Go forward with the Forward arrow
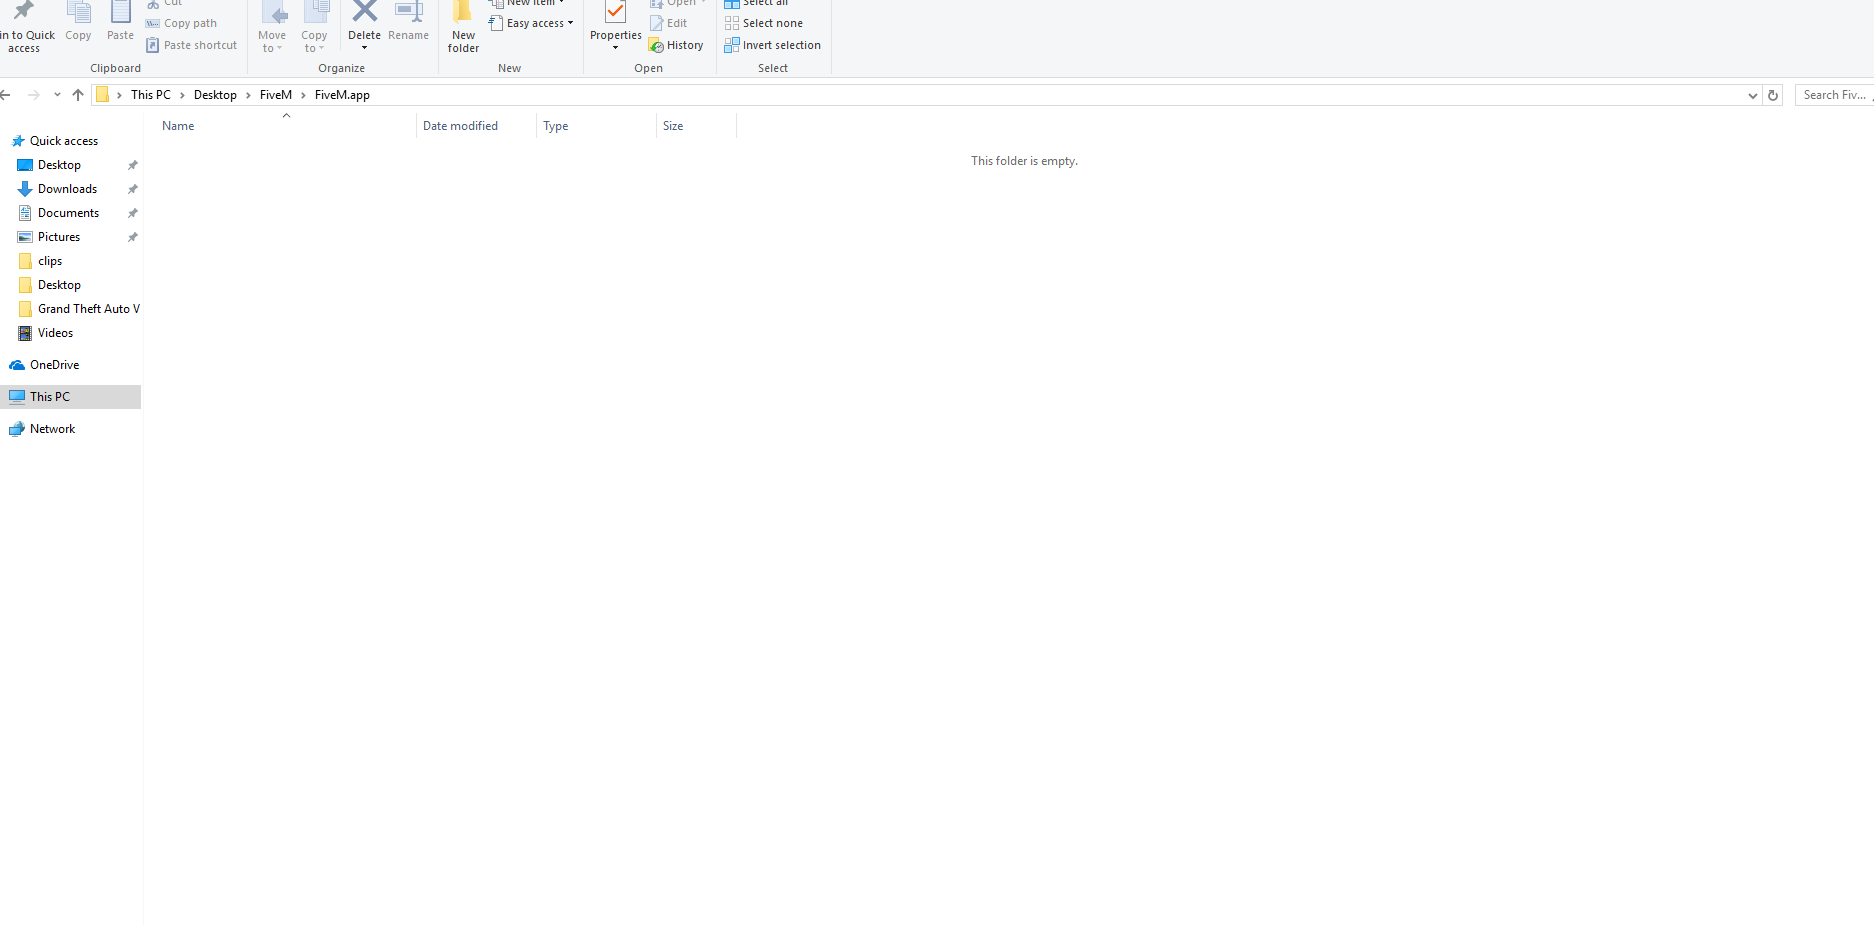 click(34, 95)
